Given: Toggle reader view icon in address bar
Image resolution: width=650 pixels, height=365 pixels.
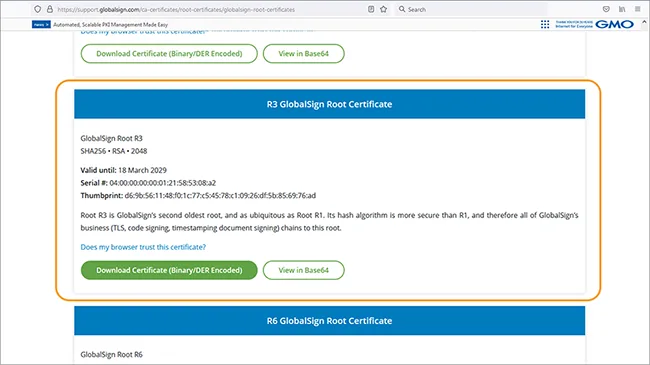Looking at the screenshot, I should [x=371, y=9].
